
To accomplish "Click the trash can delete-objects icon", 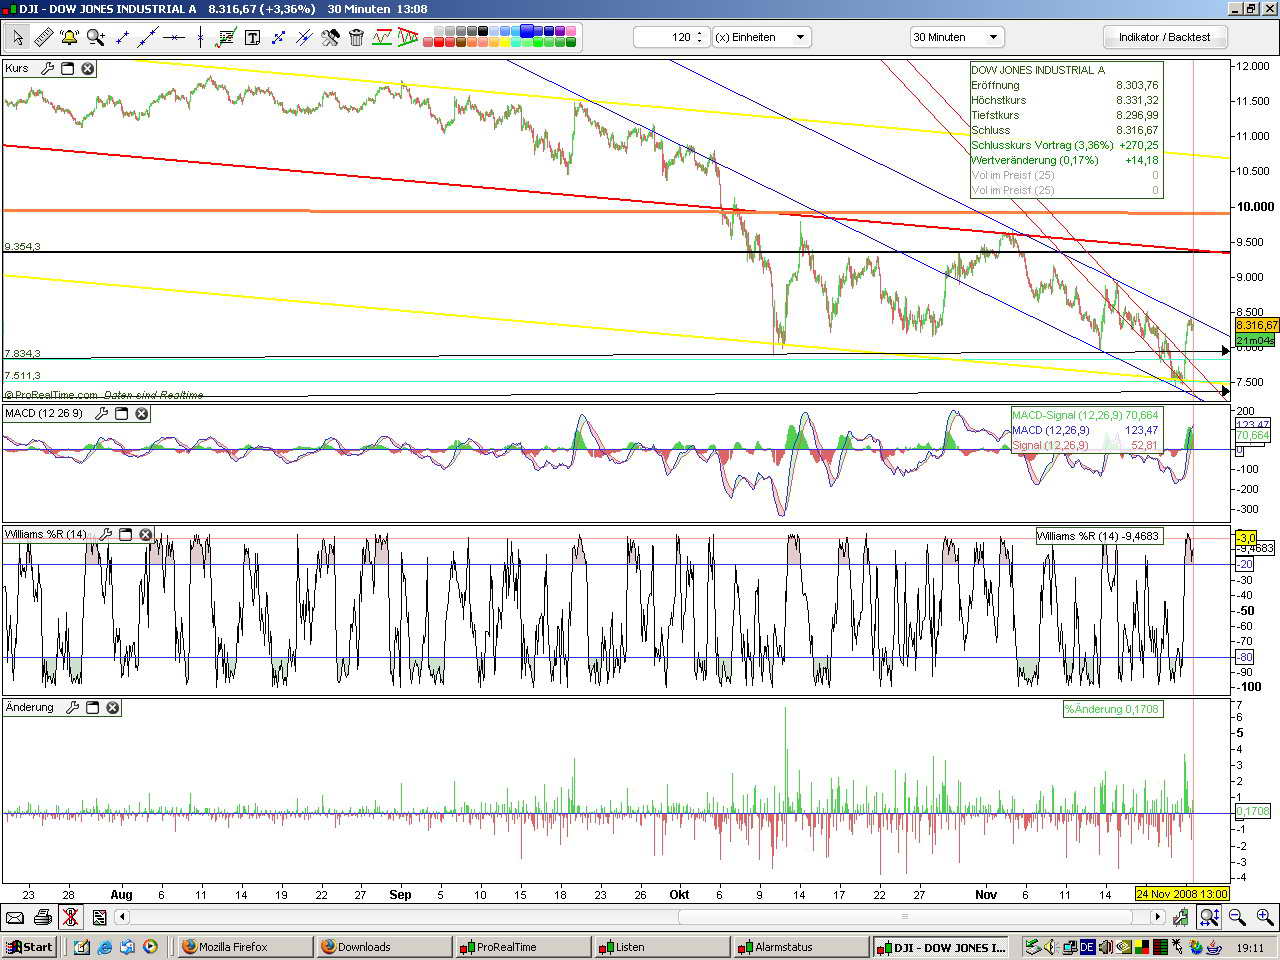I will click(356, 37).
